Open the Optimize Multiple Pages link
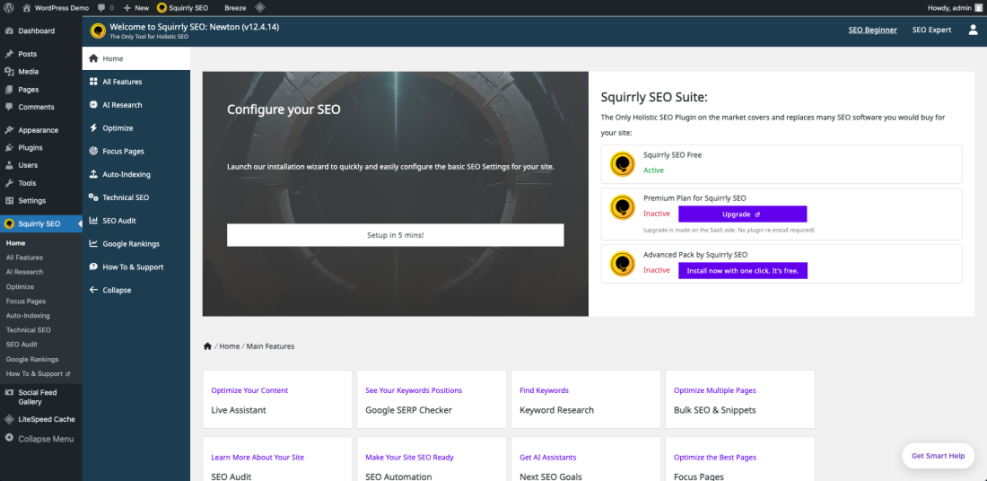 pyautogui.click(x=715, y=390)
